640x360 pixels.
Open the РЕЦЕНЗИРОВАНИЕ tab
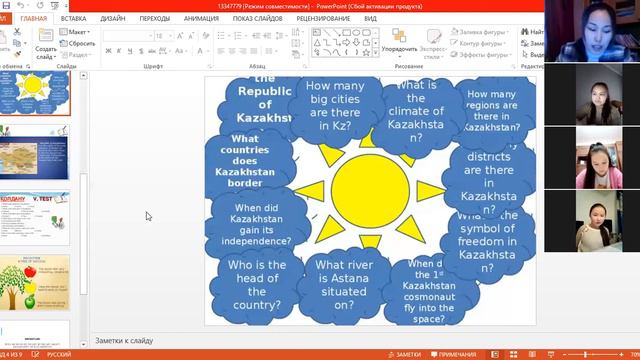(323, 18)
